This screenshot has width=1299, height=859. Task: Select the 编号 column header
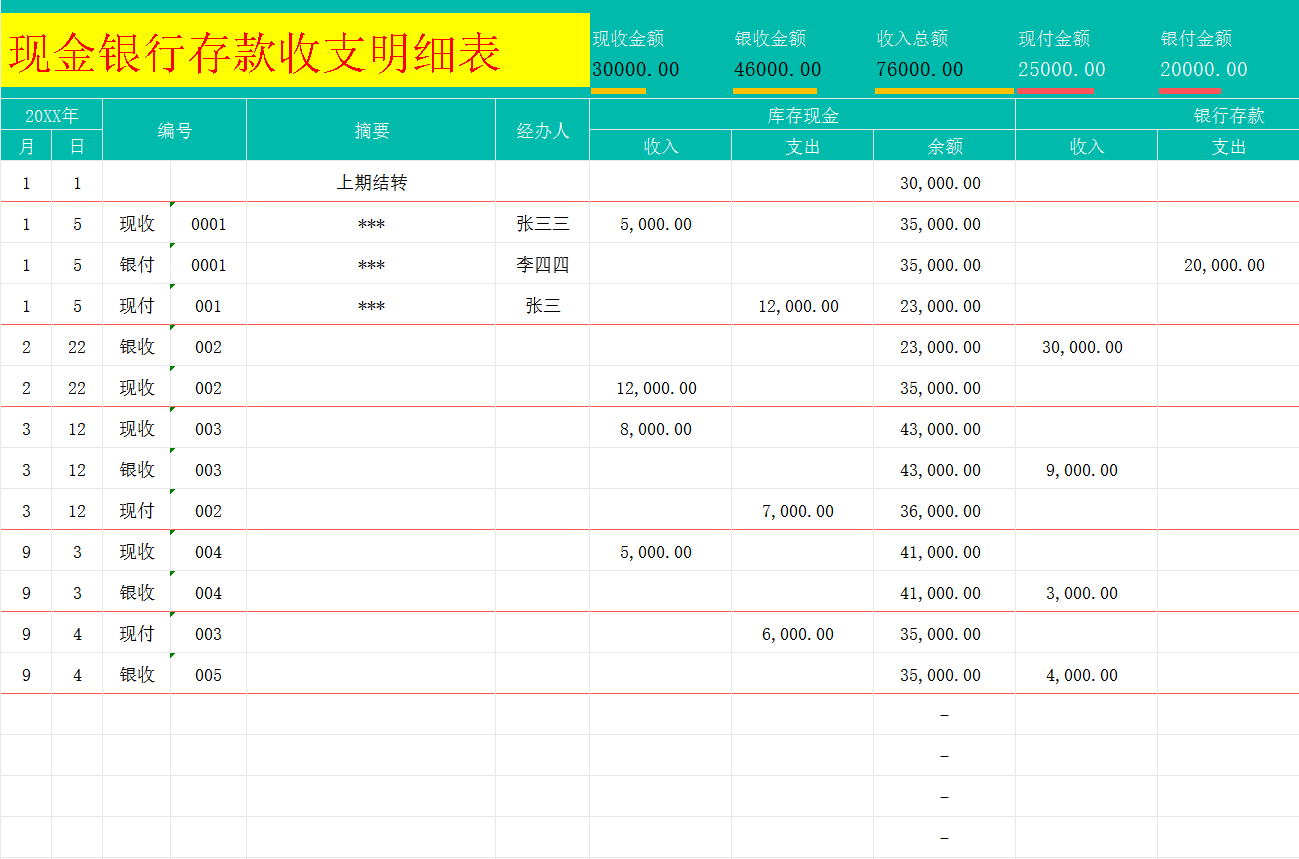174,129
